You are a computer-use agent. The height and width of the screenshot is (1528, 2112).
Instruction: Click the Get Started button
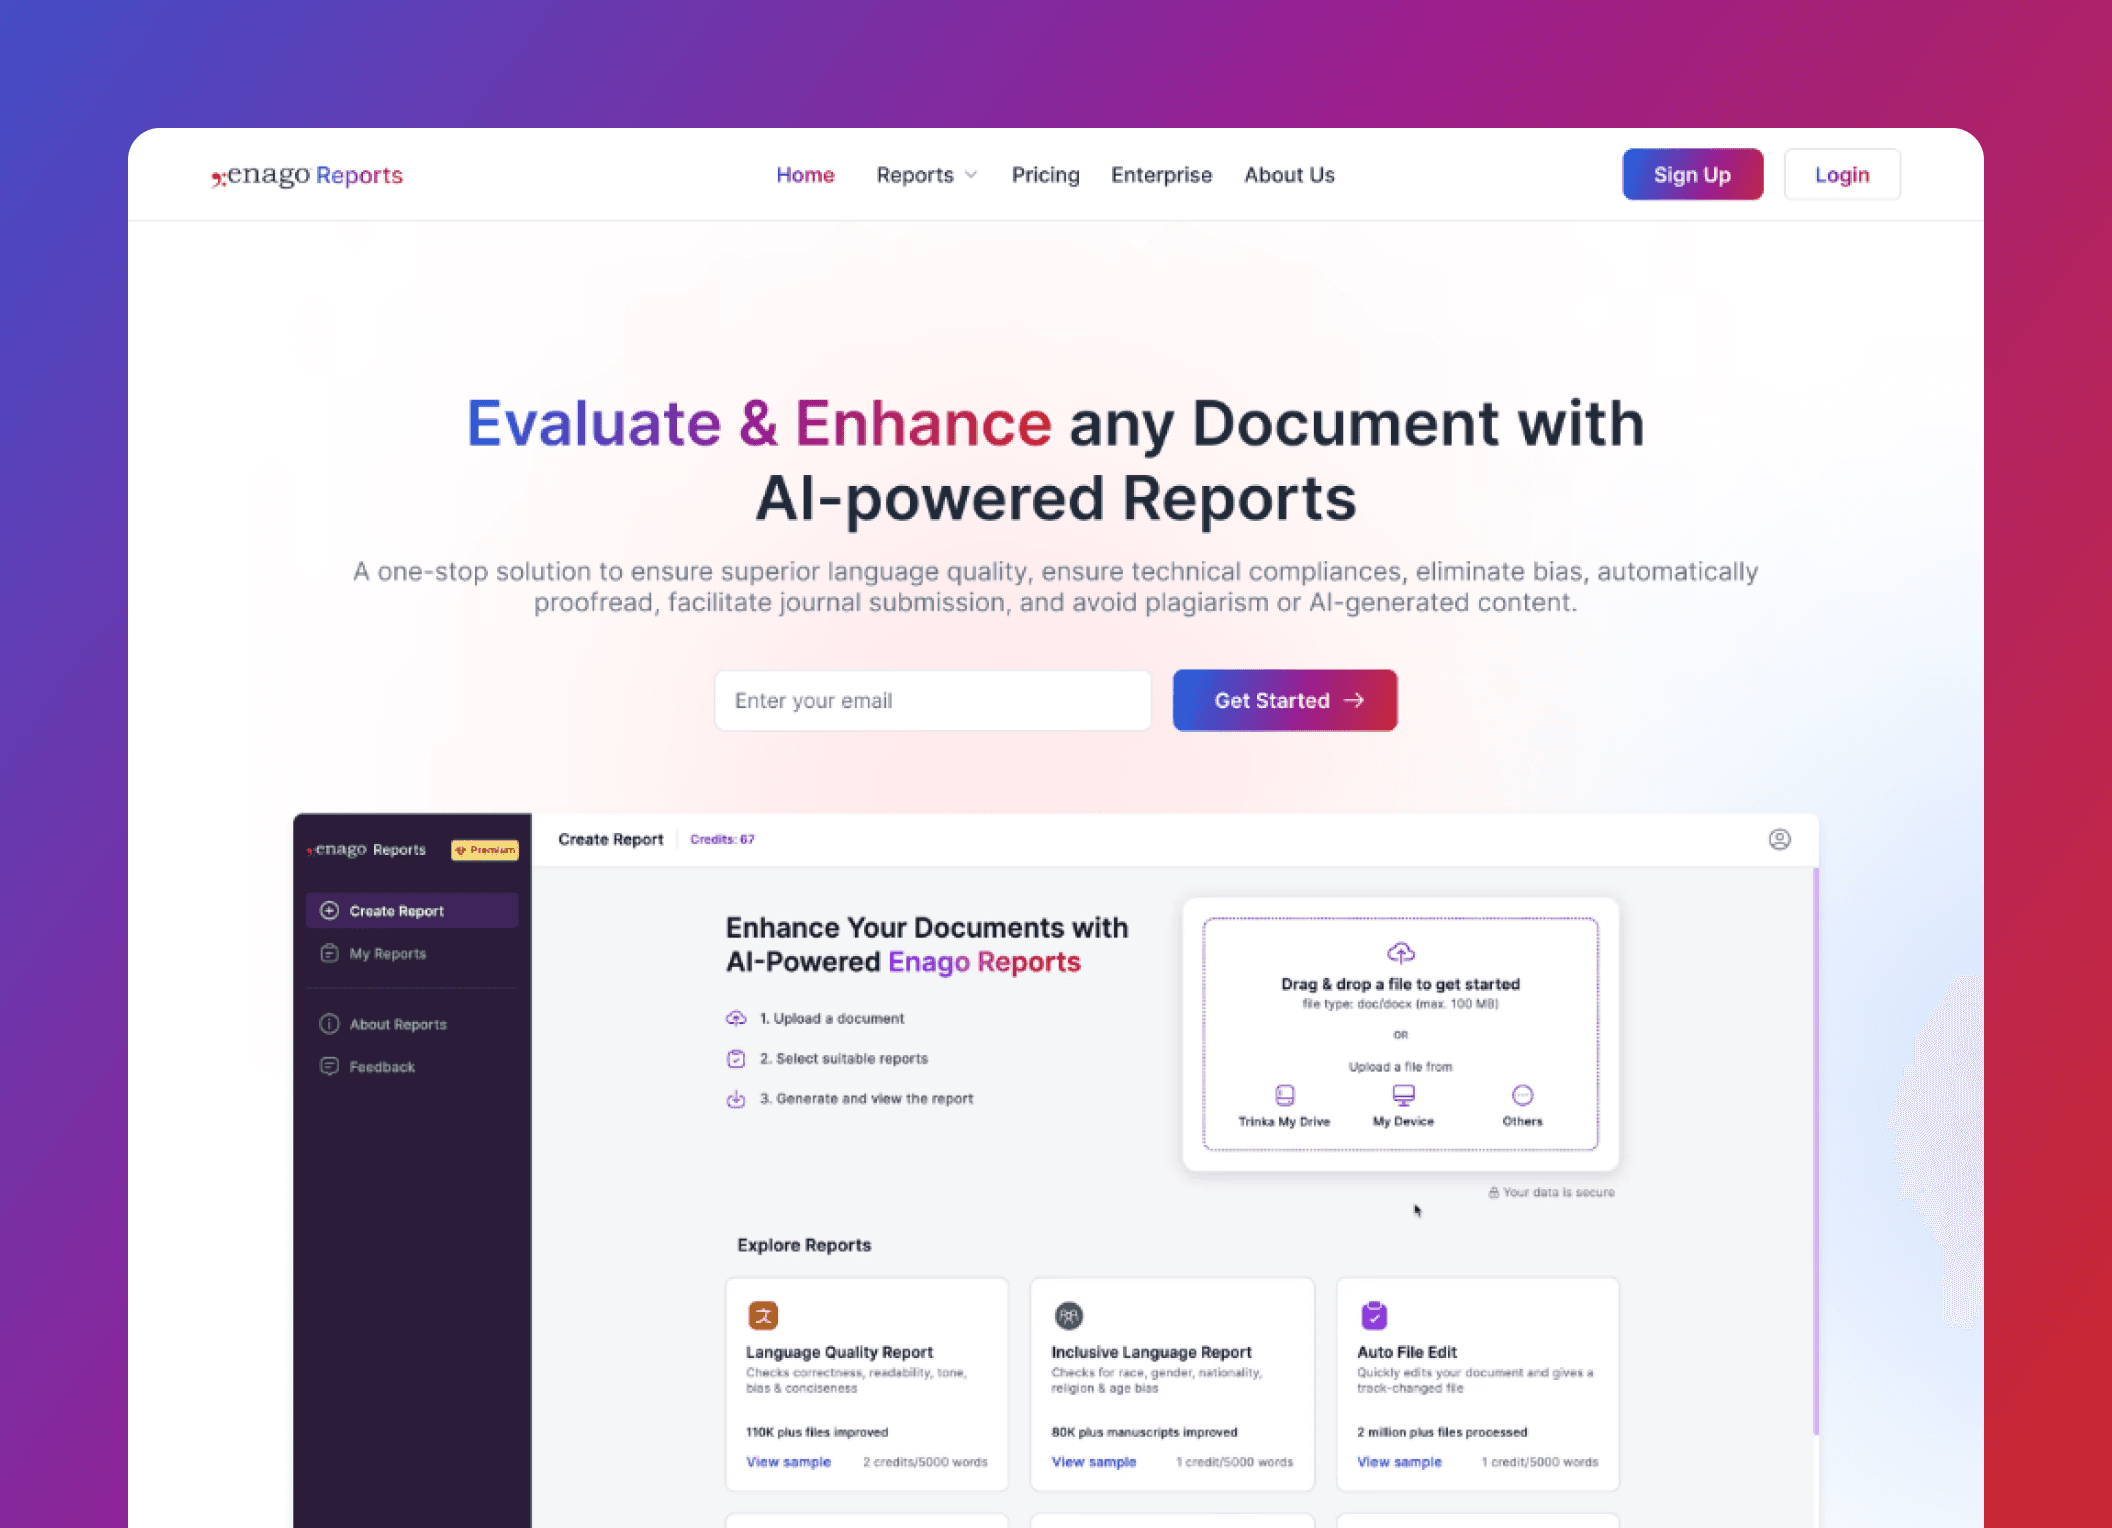click(x=1285, y=700)
